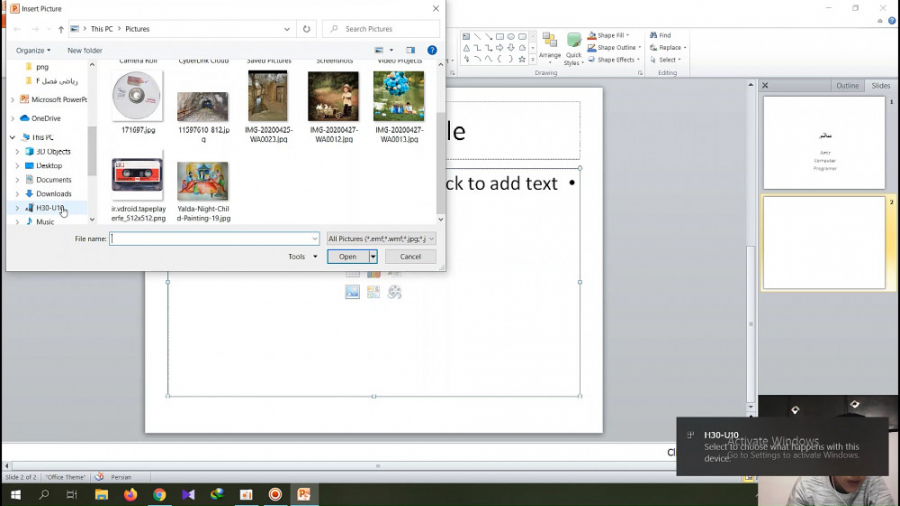Click the Arrange icon in Drawing group
Viewport: 900px width, 506px height.
point(549,45)
